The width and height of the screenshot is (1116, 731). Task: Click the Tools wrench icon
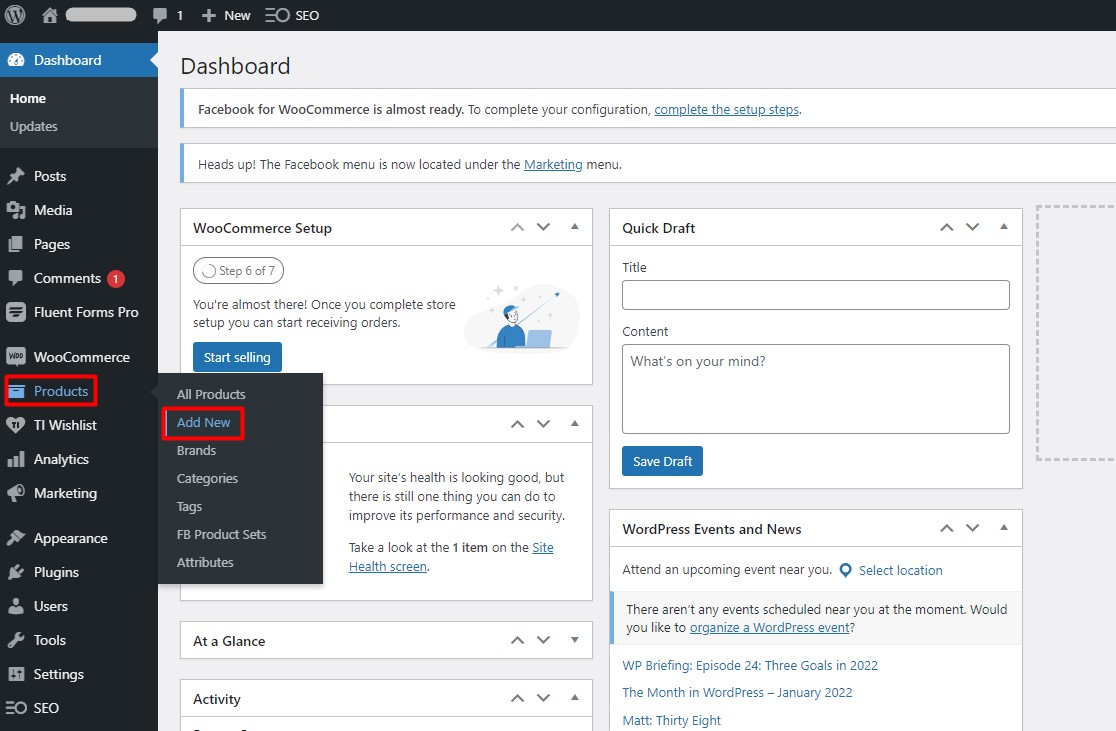click(16, 640)
